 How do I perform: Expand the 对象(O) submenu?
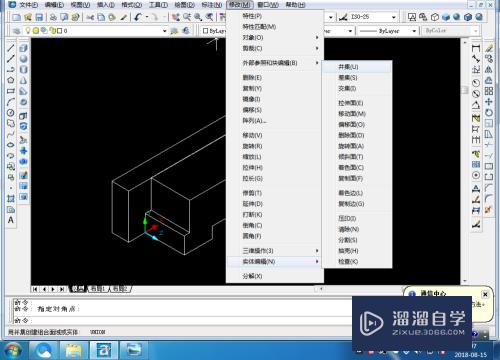pyautogui.click(x=275, y=38)
